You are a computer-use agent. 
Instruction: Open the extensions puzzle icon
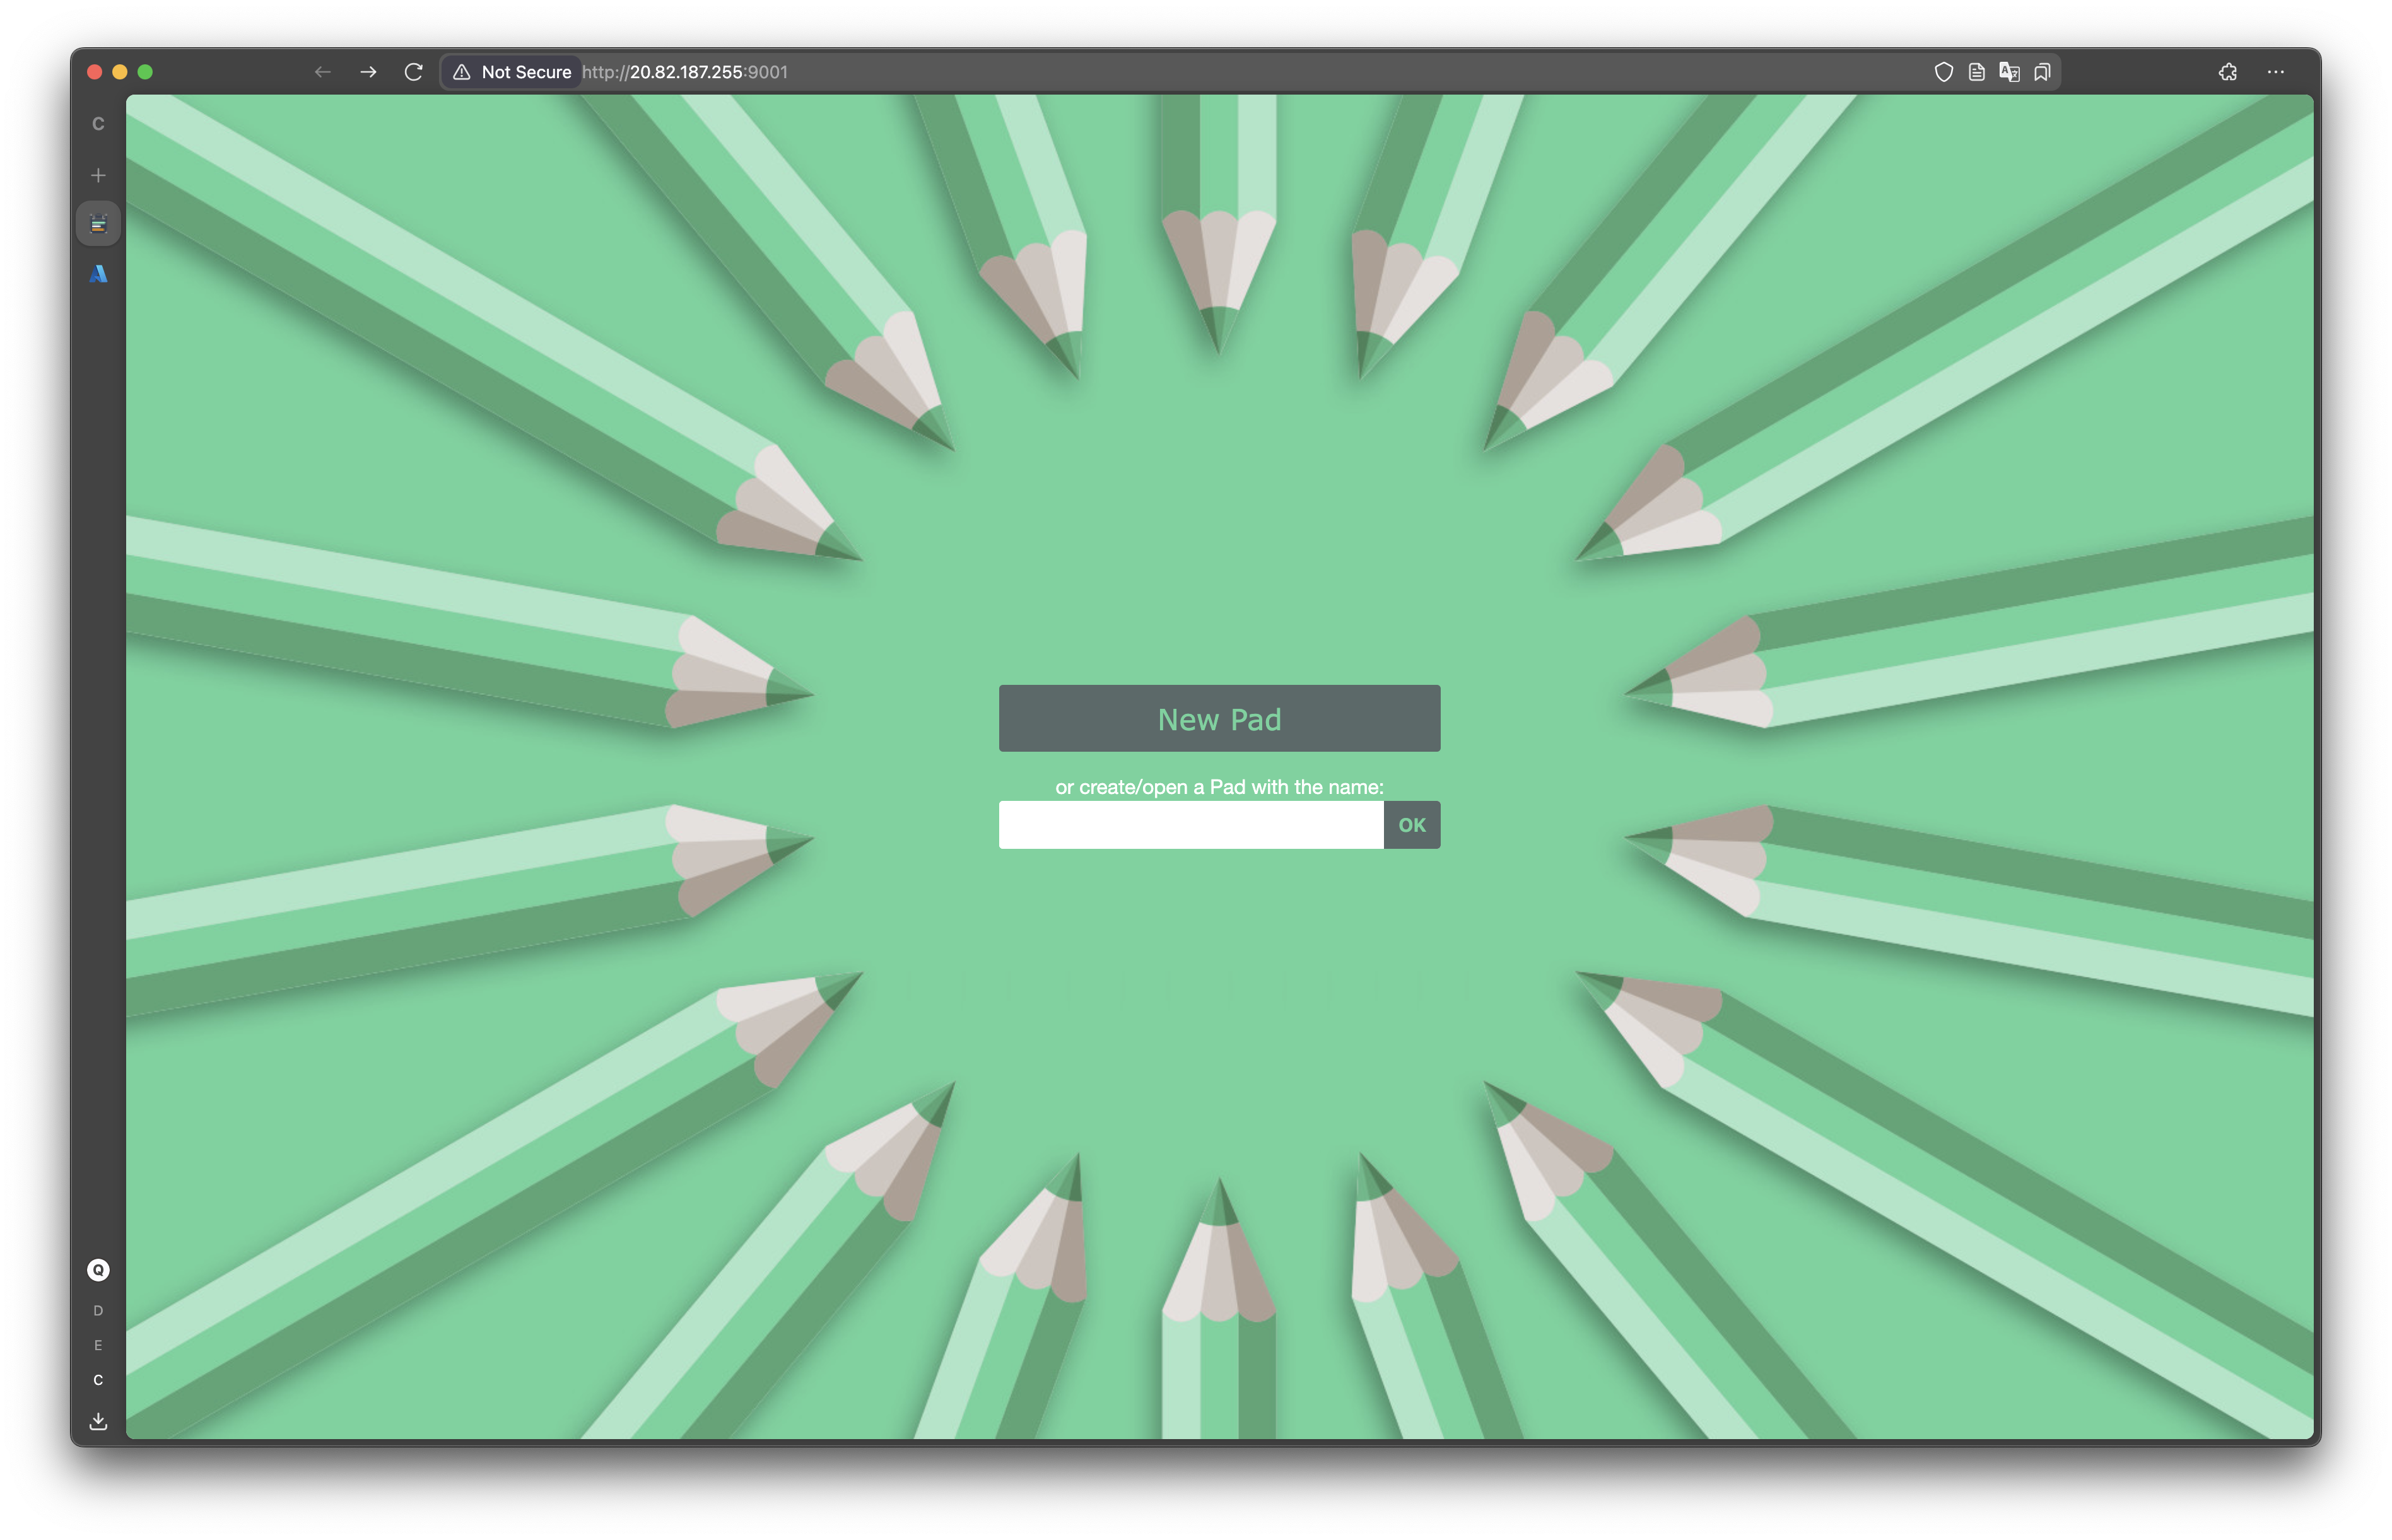2227,72
